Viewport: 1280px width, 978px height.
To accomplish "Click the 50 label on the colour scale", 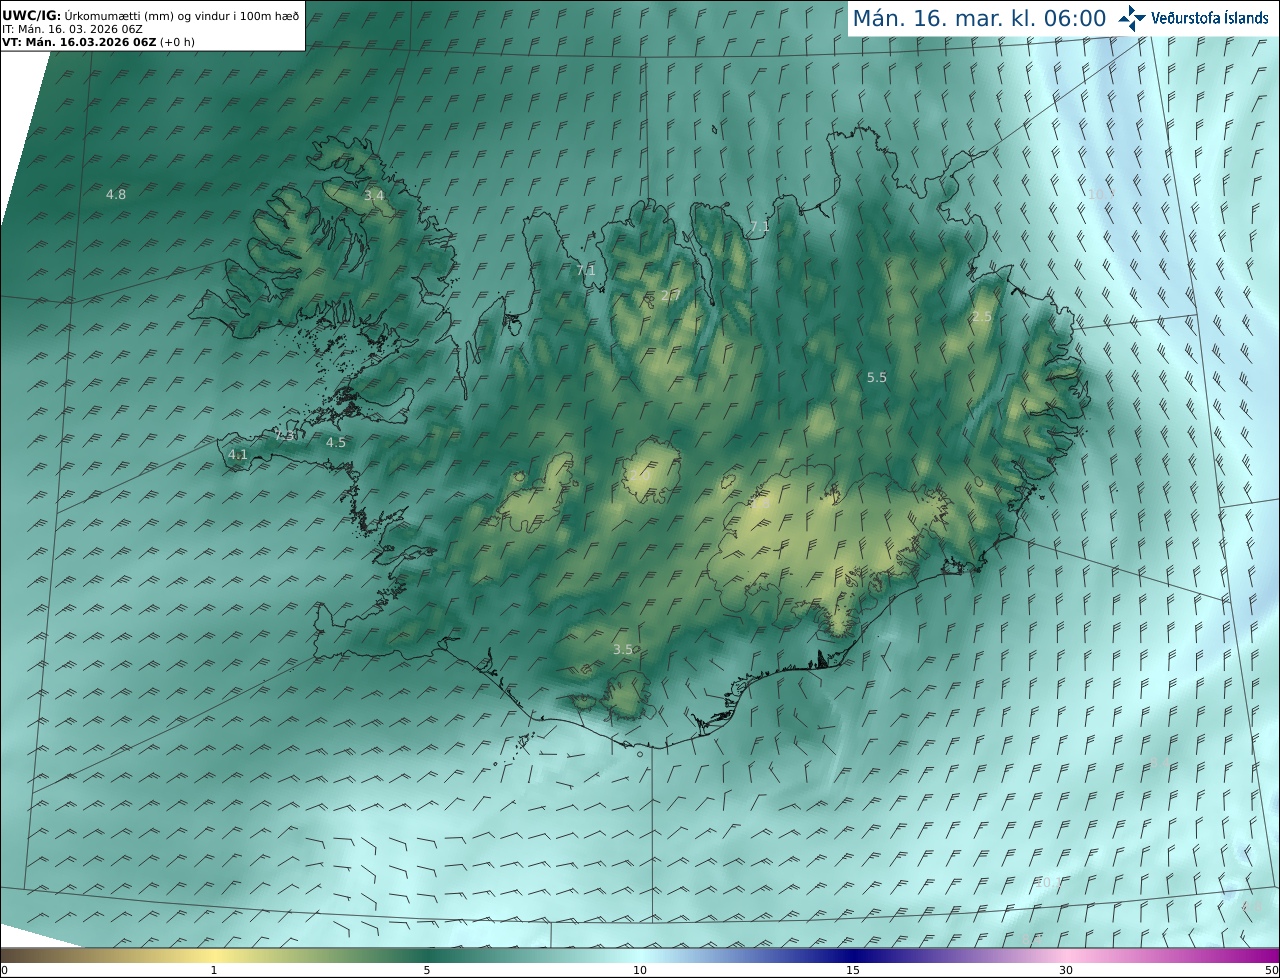I will click(x=1272, y=970).
